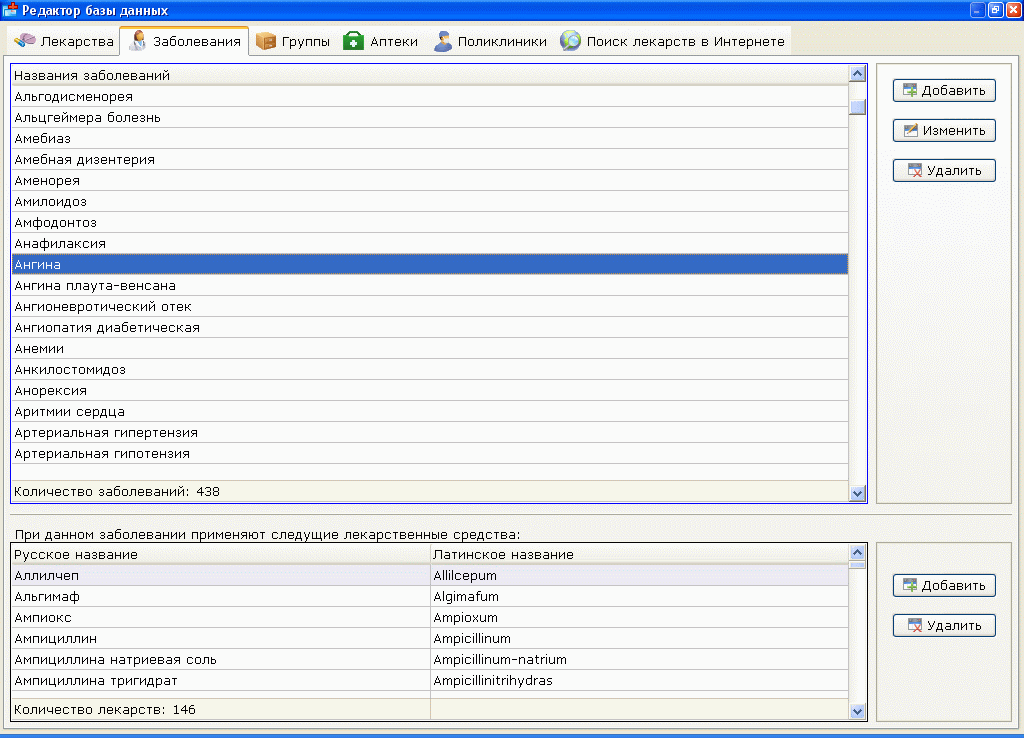
Task: Select the Амебиаз row
Action: coord(430,138)
